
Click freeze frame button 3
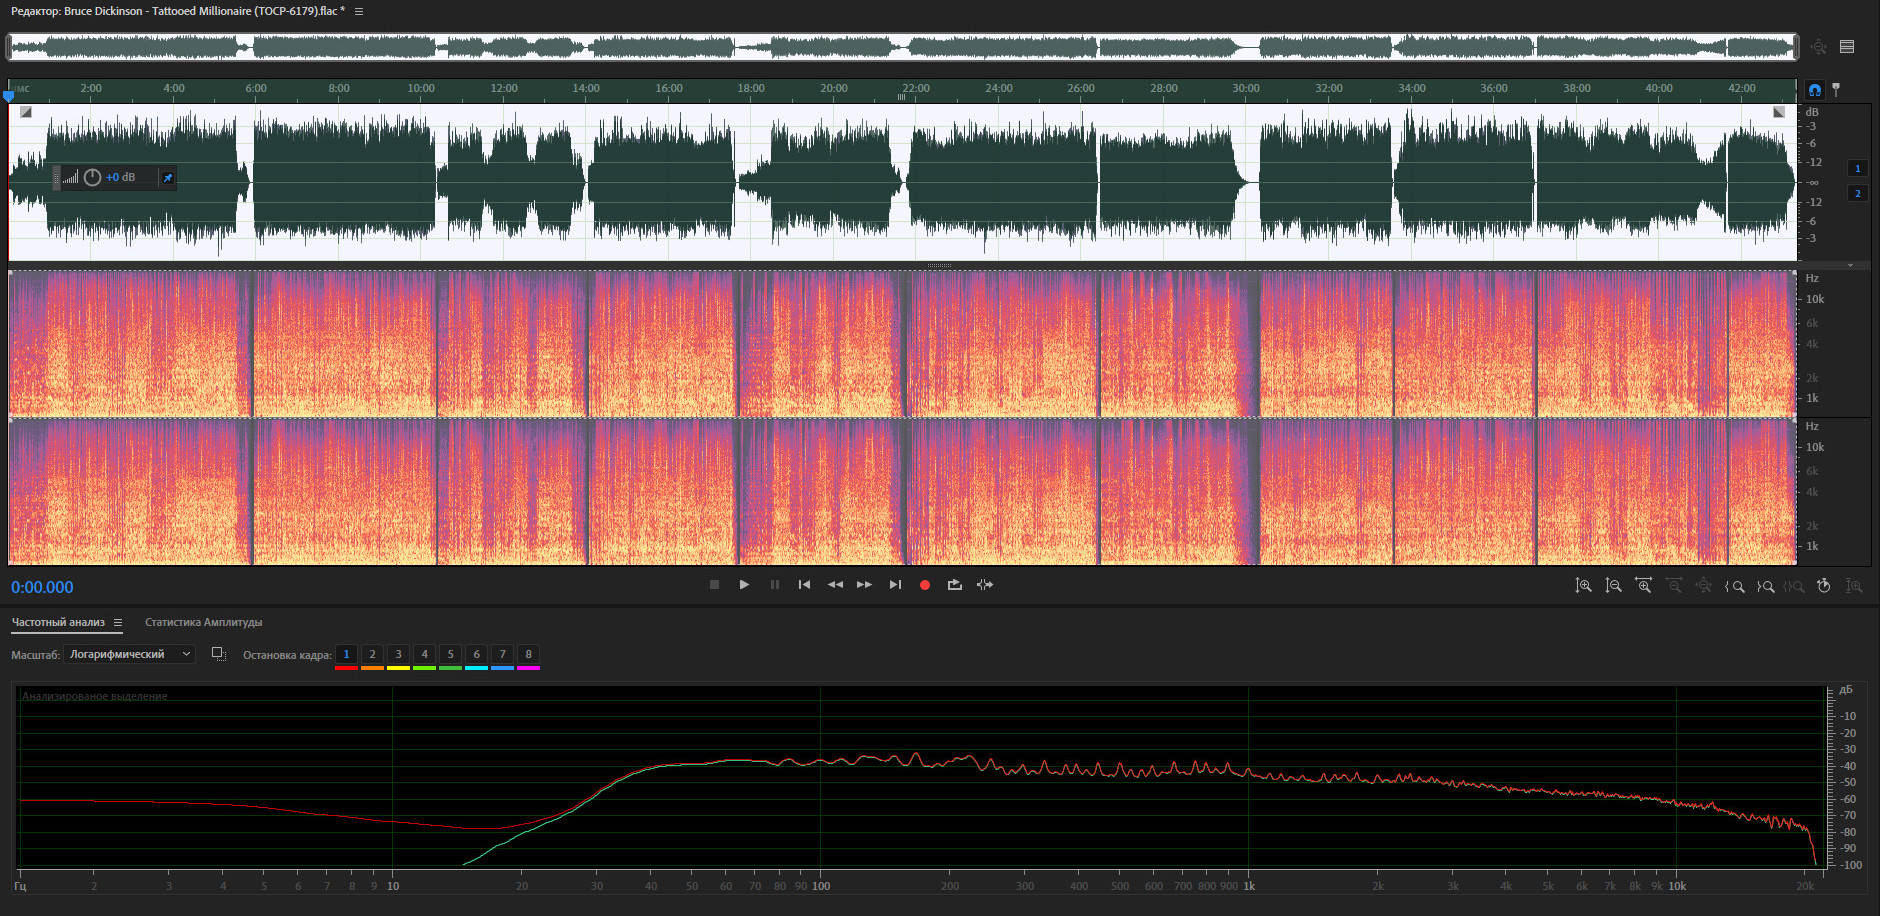(398, 655)
